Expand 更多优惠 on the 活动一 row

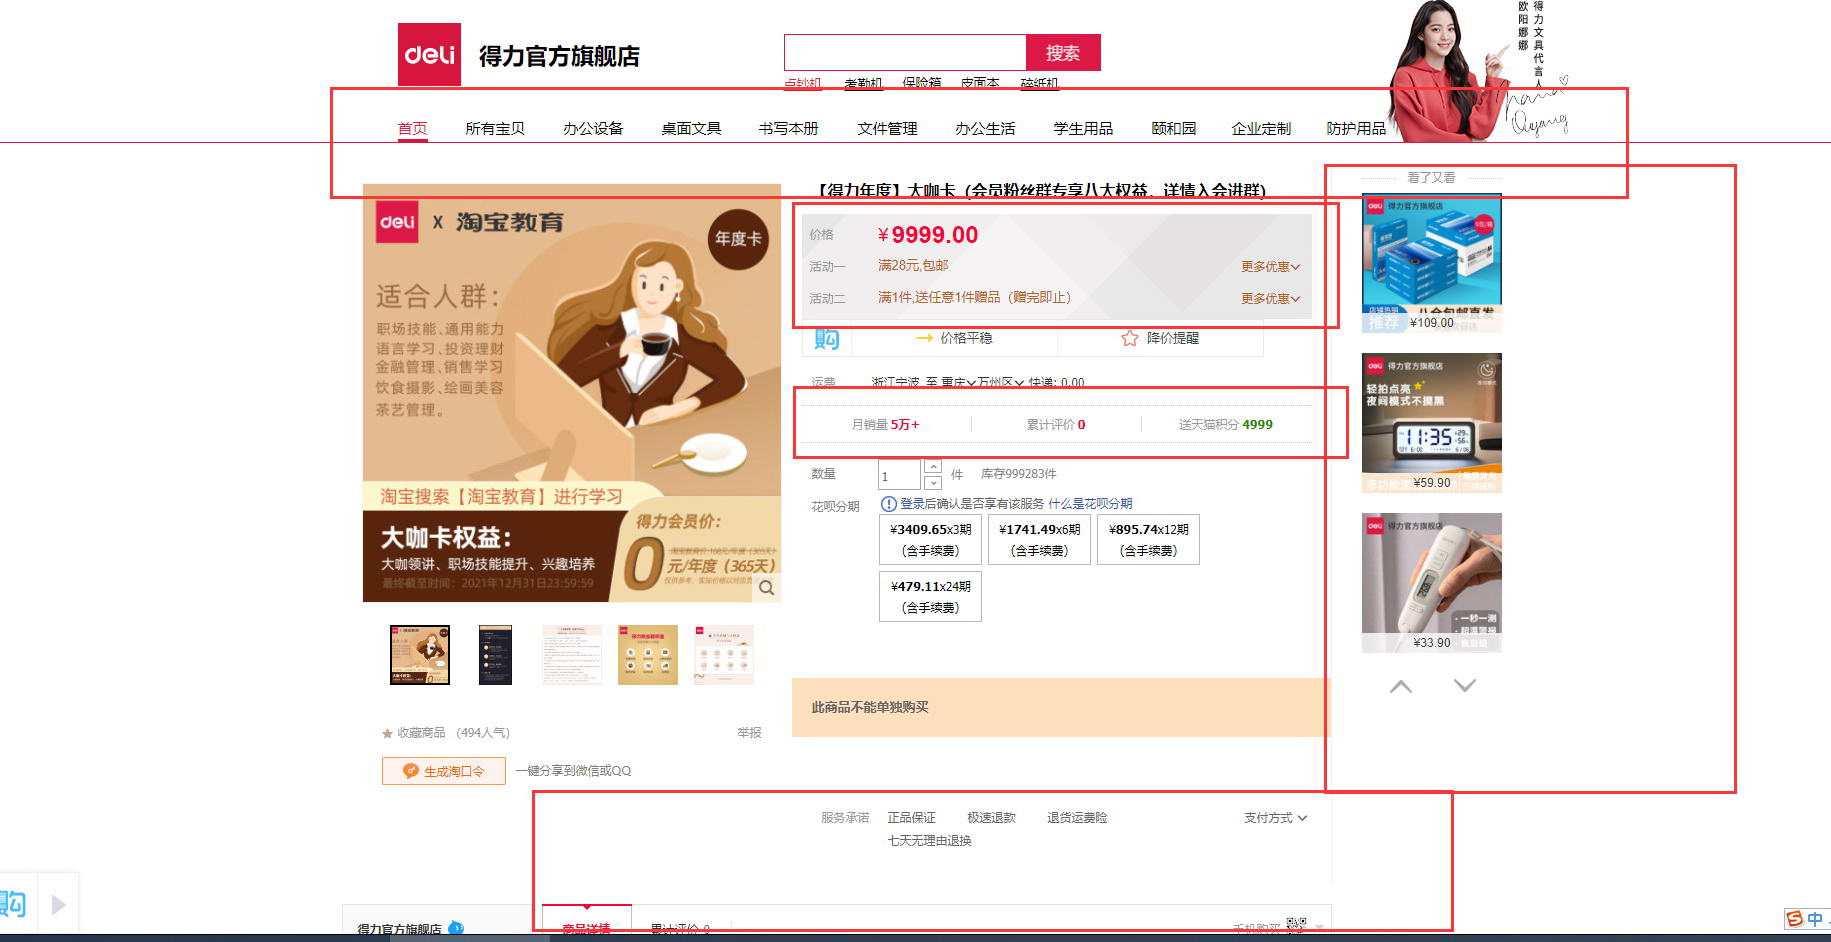(x=1270, y=267)
